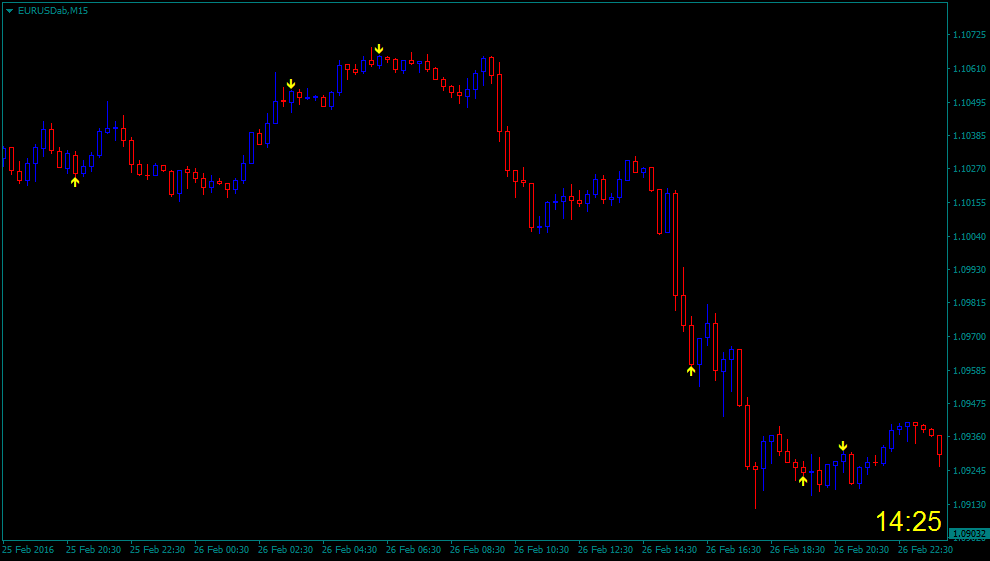Click the 25 Feb 22:30 time label
The width and height of the screenshot is (990, 561).
click(157, 550)
